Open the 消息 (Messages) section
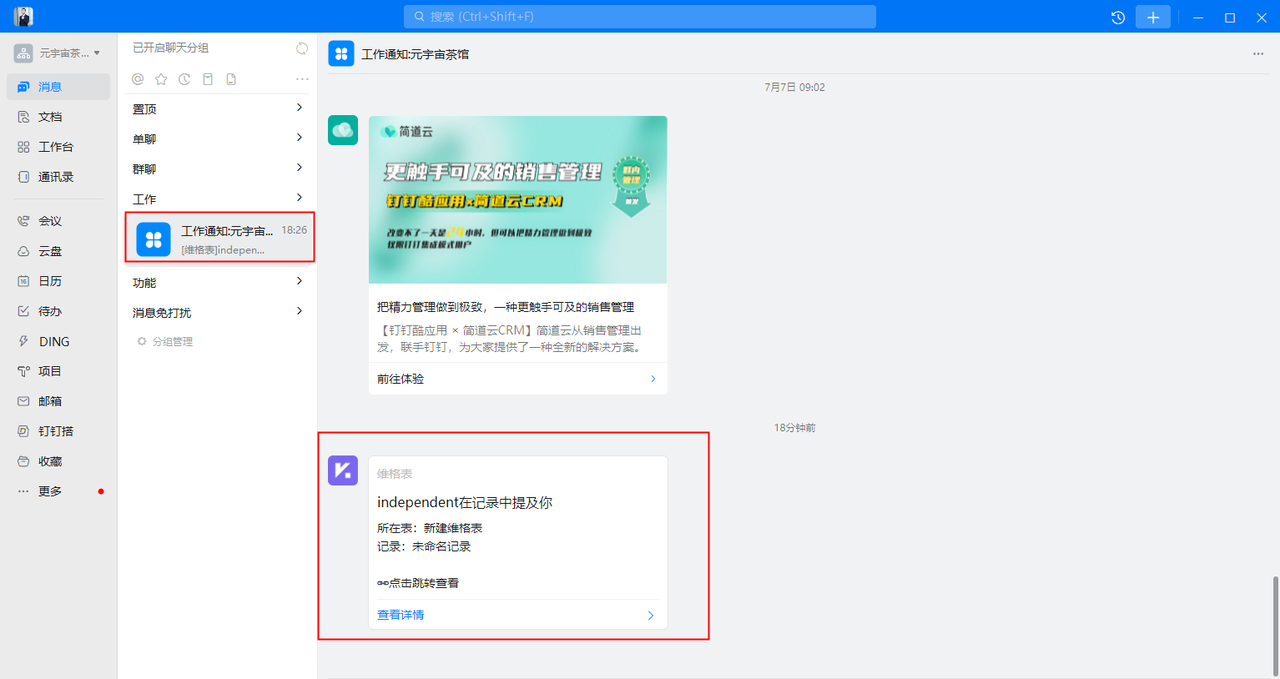1280x679 pixels. click(x=59, y=87)
